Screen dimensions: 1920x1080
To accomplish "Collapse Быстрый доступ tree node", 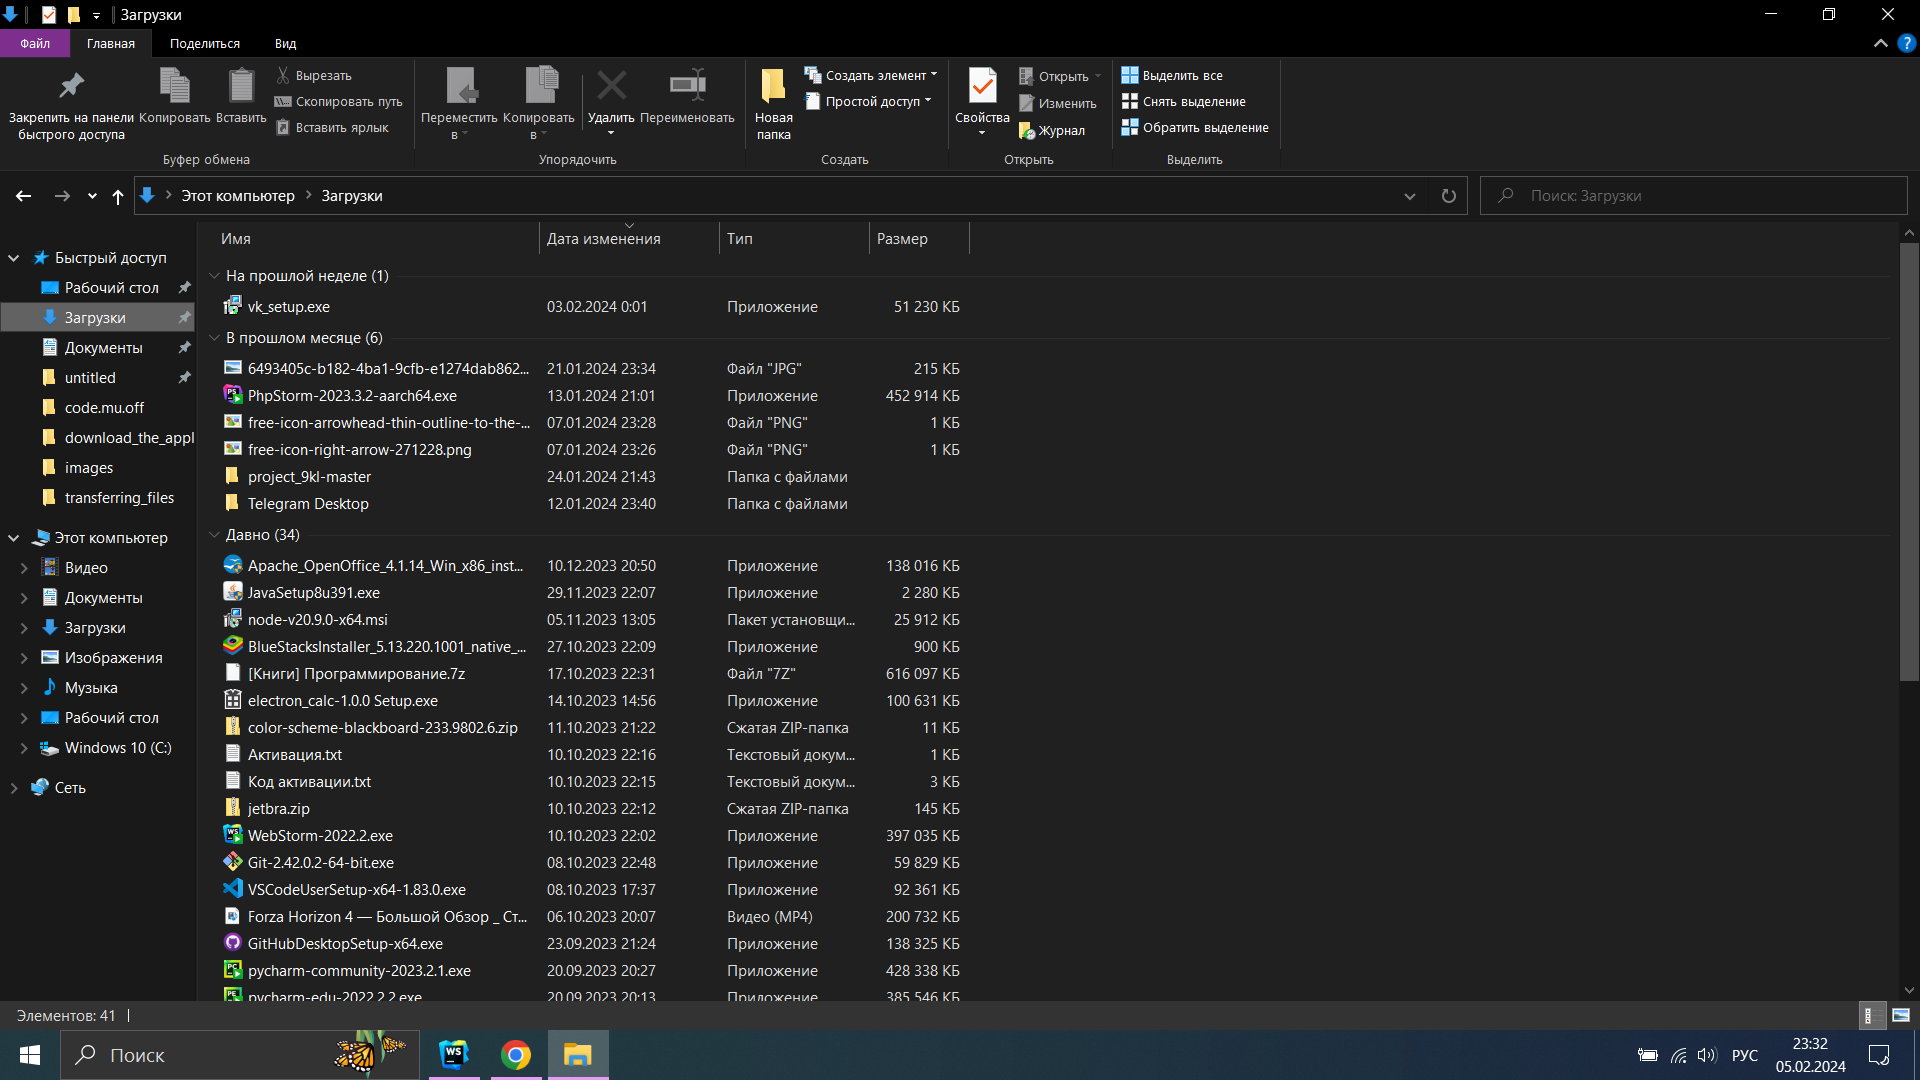I will coord(14,258).
